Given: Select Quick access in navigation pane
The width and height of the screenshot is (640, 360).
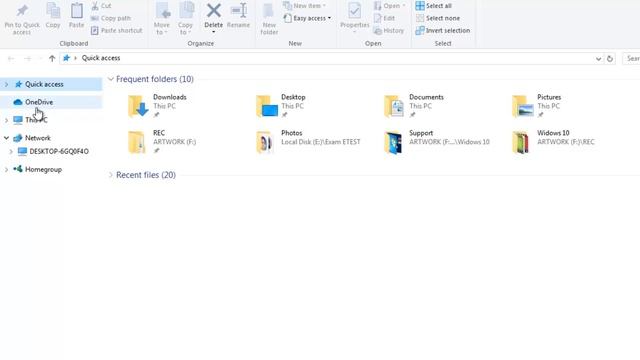Looking at the screenshot, I should coord(51,84).
